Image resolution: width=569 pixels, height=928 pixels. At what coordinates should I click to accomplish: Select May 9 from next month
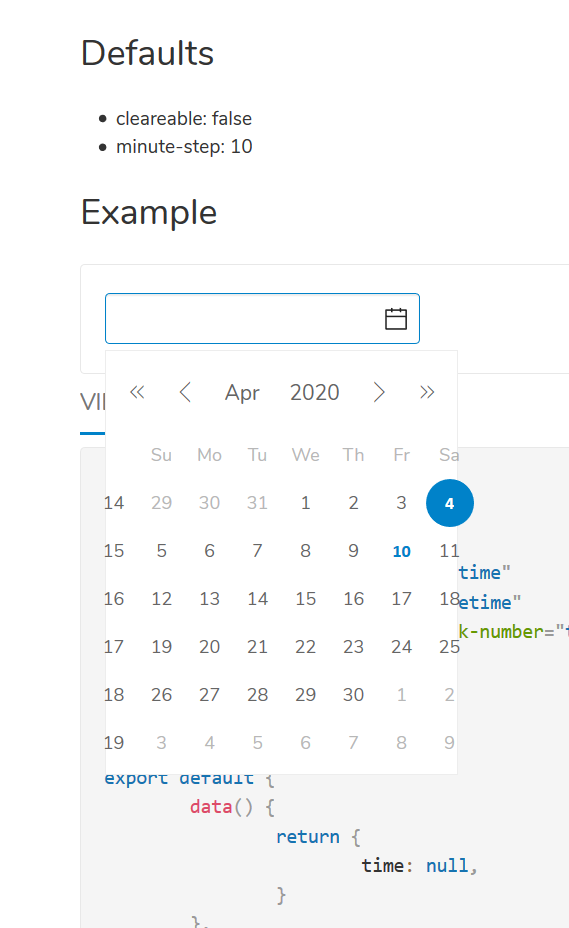(x=449, y=743)
